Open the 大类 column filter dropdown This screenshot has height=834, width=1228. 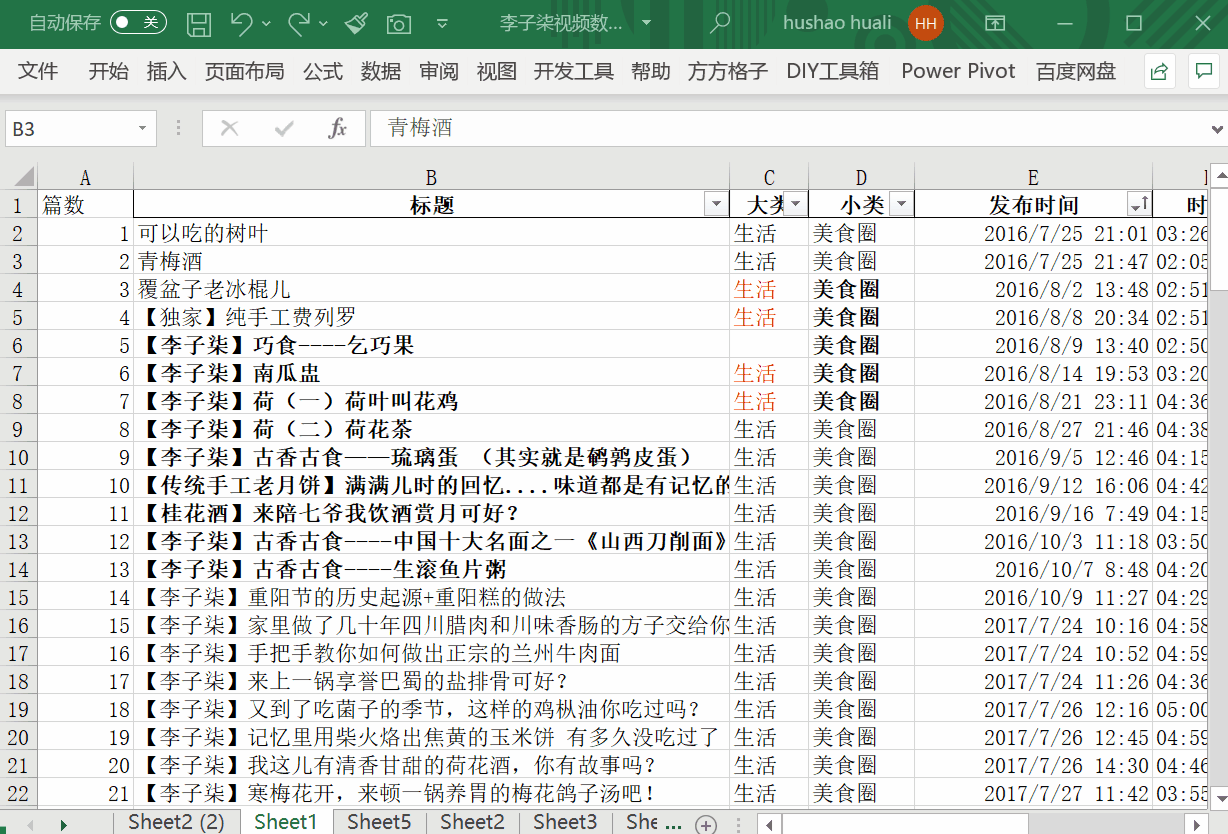pos(795,204)
